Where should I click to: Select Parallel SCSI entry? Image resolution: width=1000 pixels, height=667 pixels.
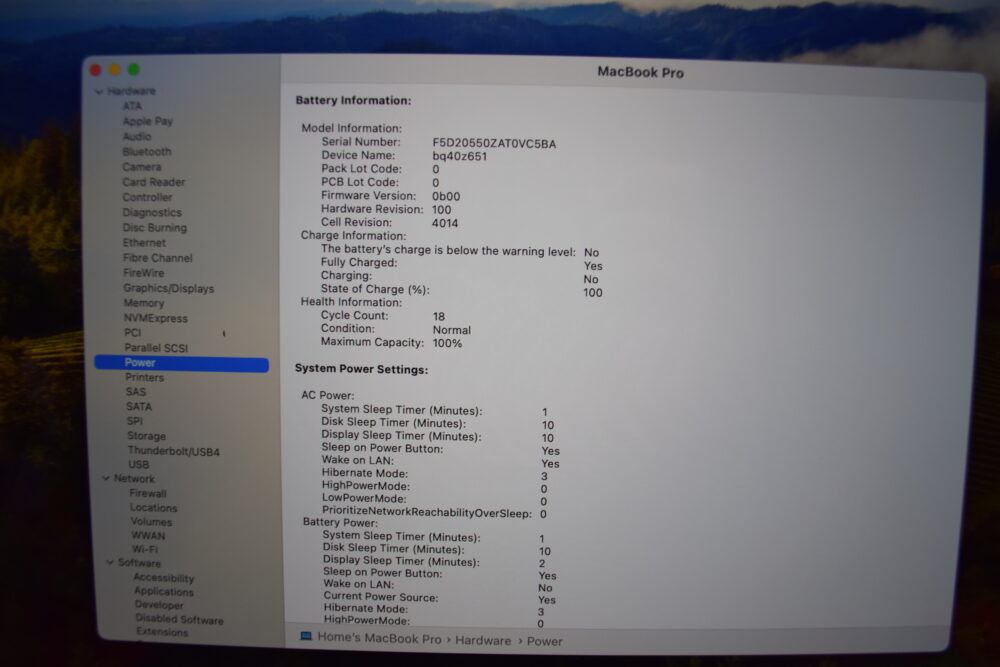click(x=156, y=348)
